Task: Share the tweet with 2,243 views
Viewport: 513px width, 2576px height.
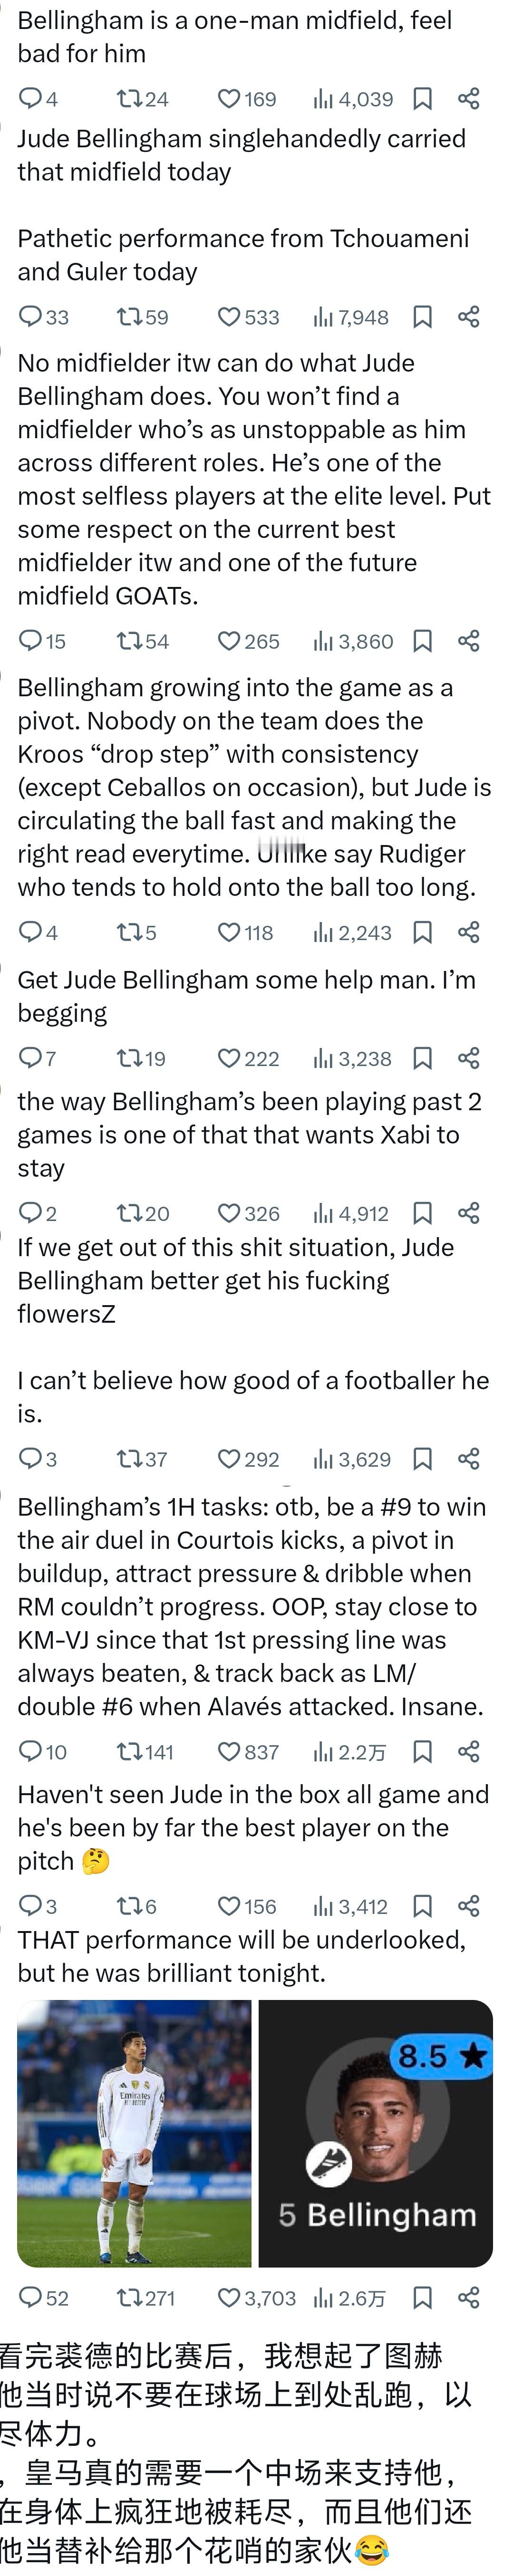Action: [x=469, y=933]
